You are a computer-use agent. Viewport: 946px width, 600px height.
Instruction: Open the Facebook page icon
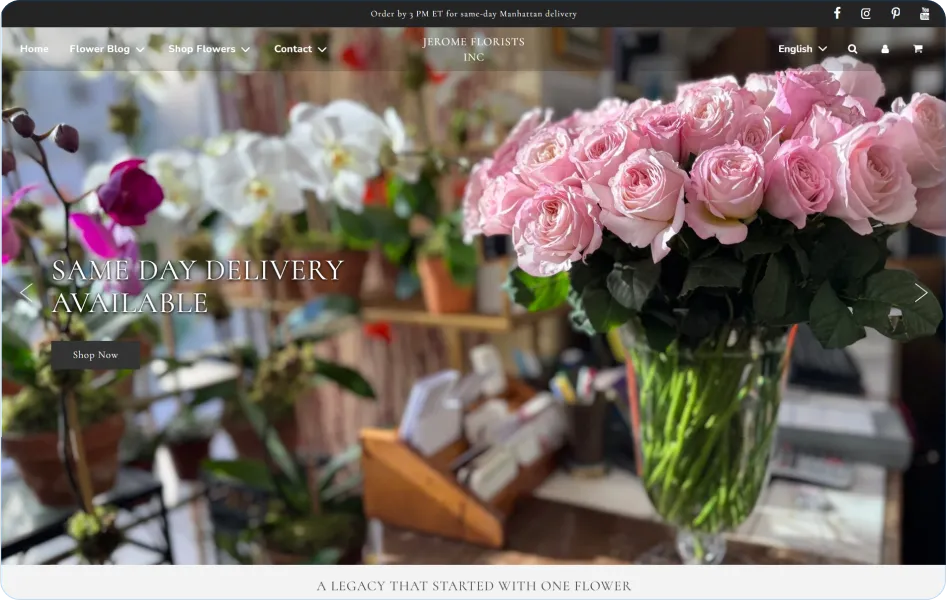[837, 13]
